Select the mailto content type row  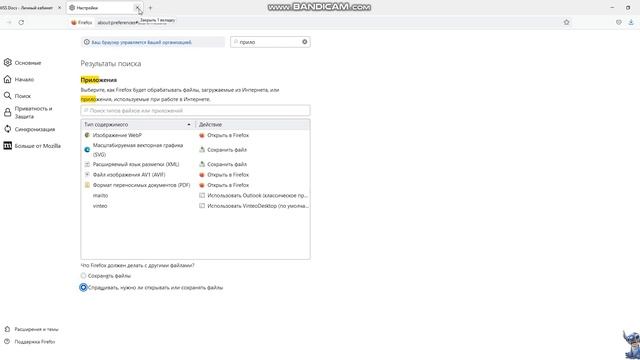pos(195,196)
